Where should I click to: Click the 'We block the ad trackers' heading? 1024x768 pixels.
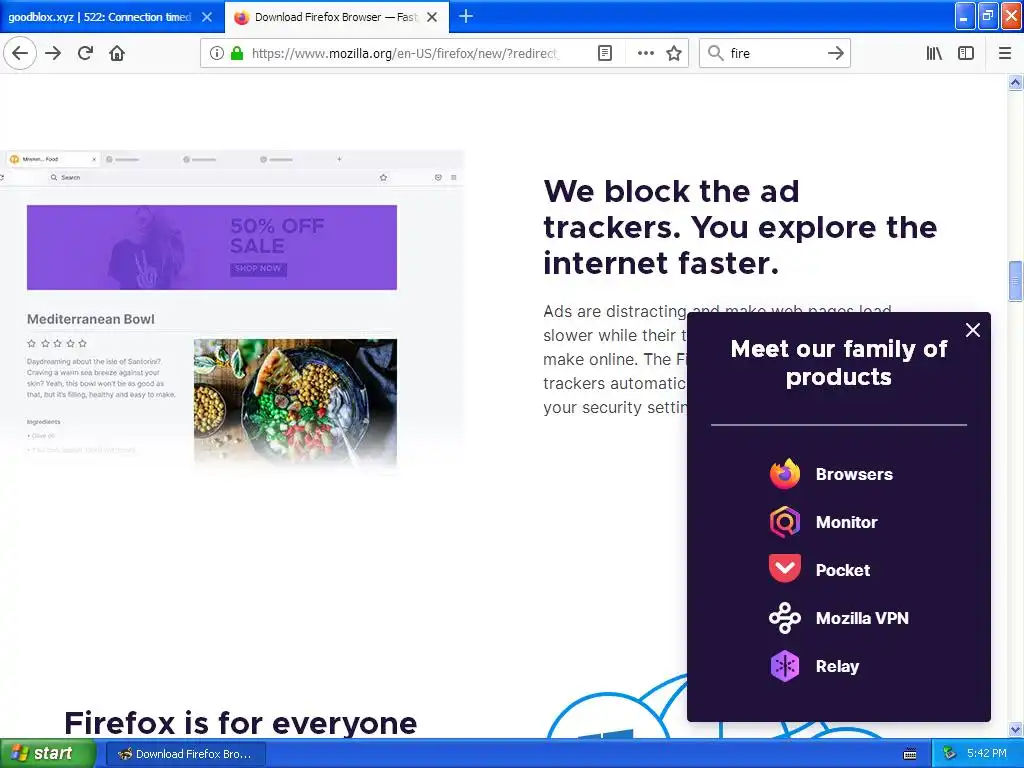740,227
